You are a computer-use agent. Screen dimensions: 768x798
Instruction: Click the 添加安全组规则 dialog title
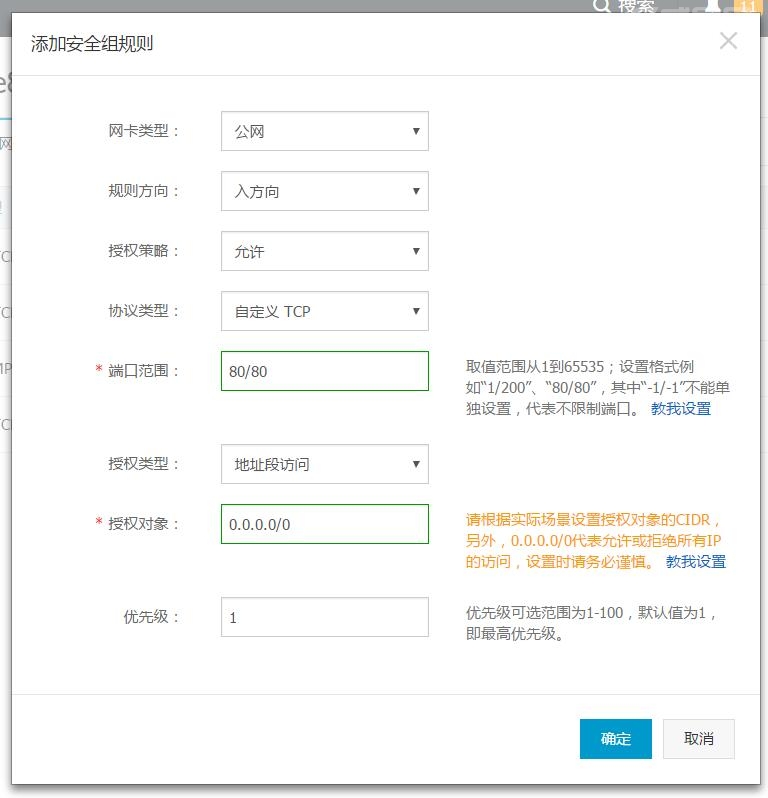coord(92,44)
